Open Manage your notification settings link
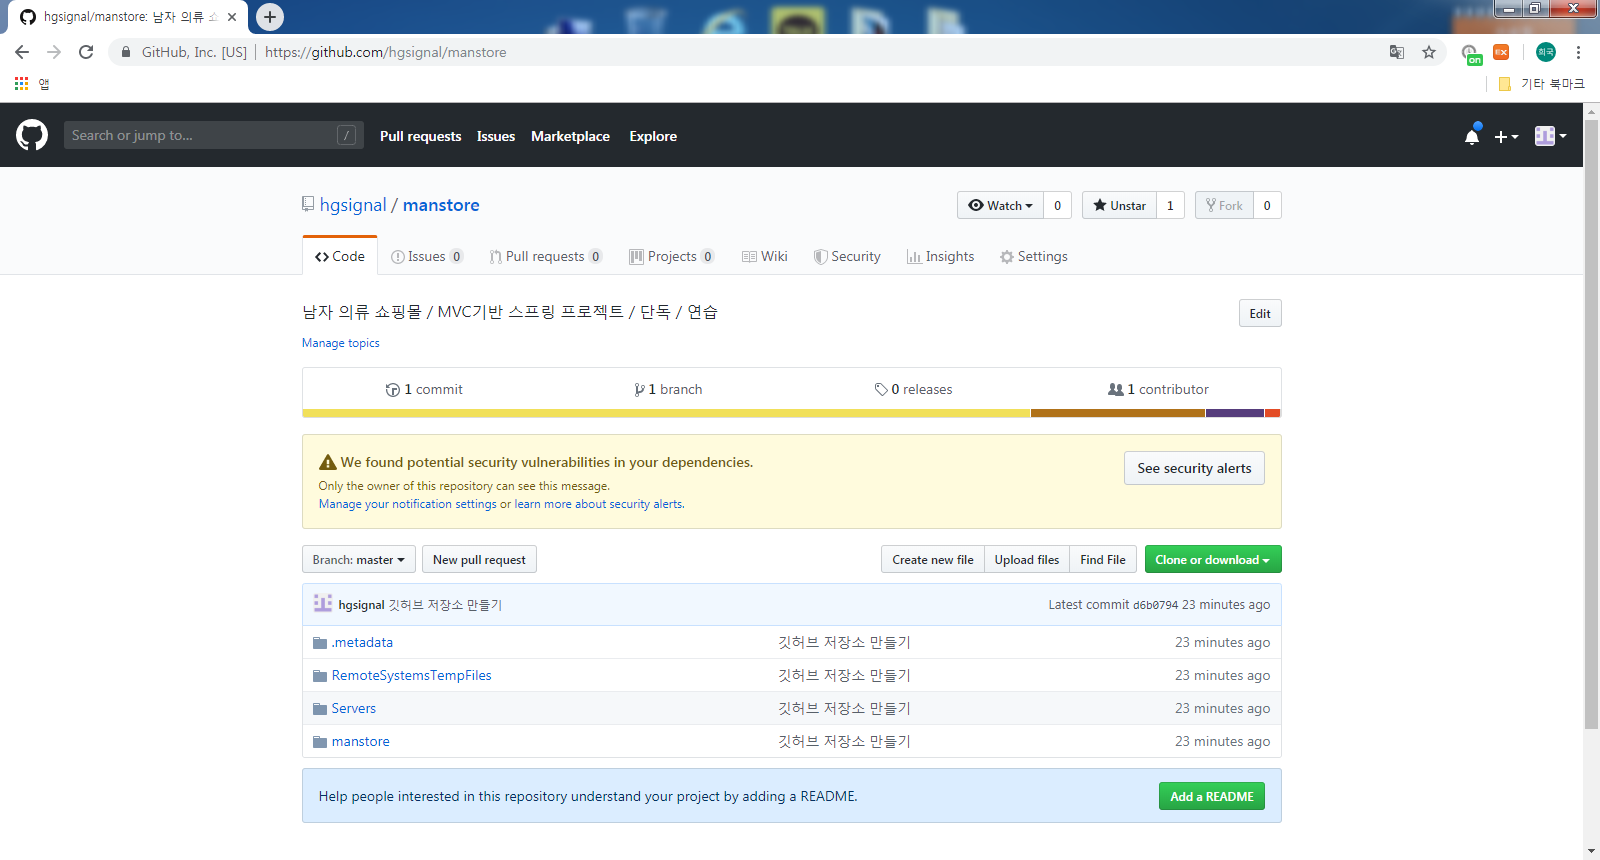 408,504
